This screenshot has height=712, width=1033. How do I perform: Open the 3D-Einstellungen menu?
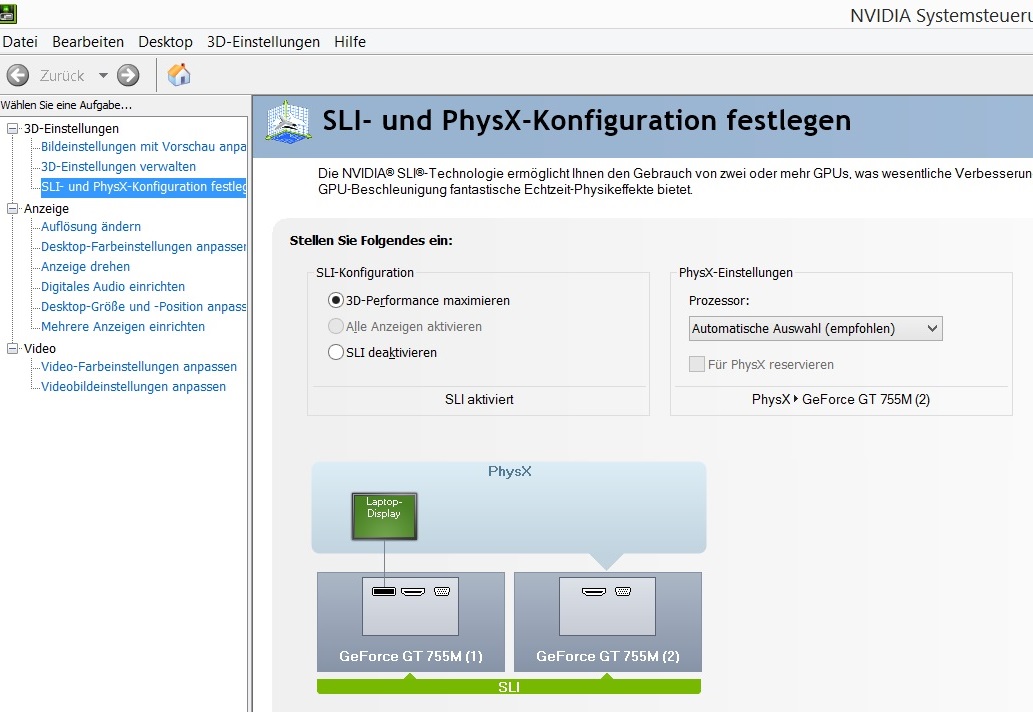(x=264, y=41)
